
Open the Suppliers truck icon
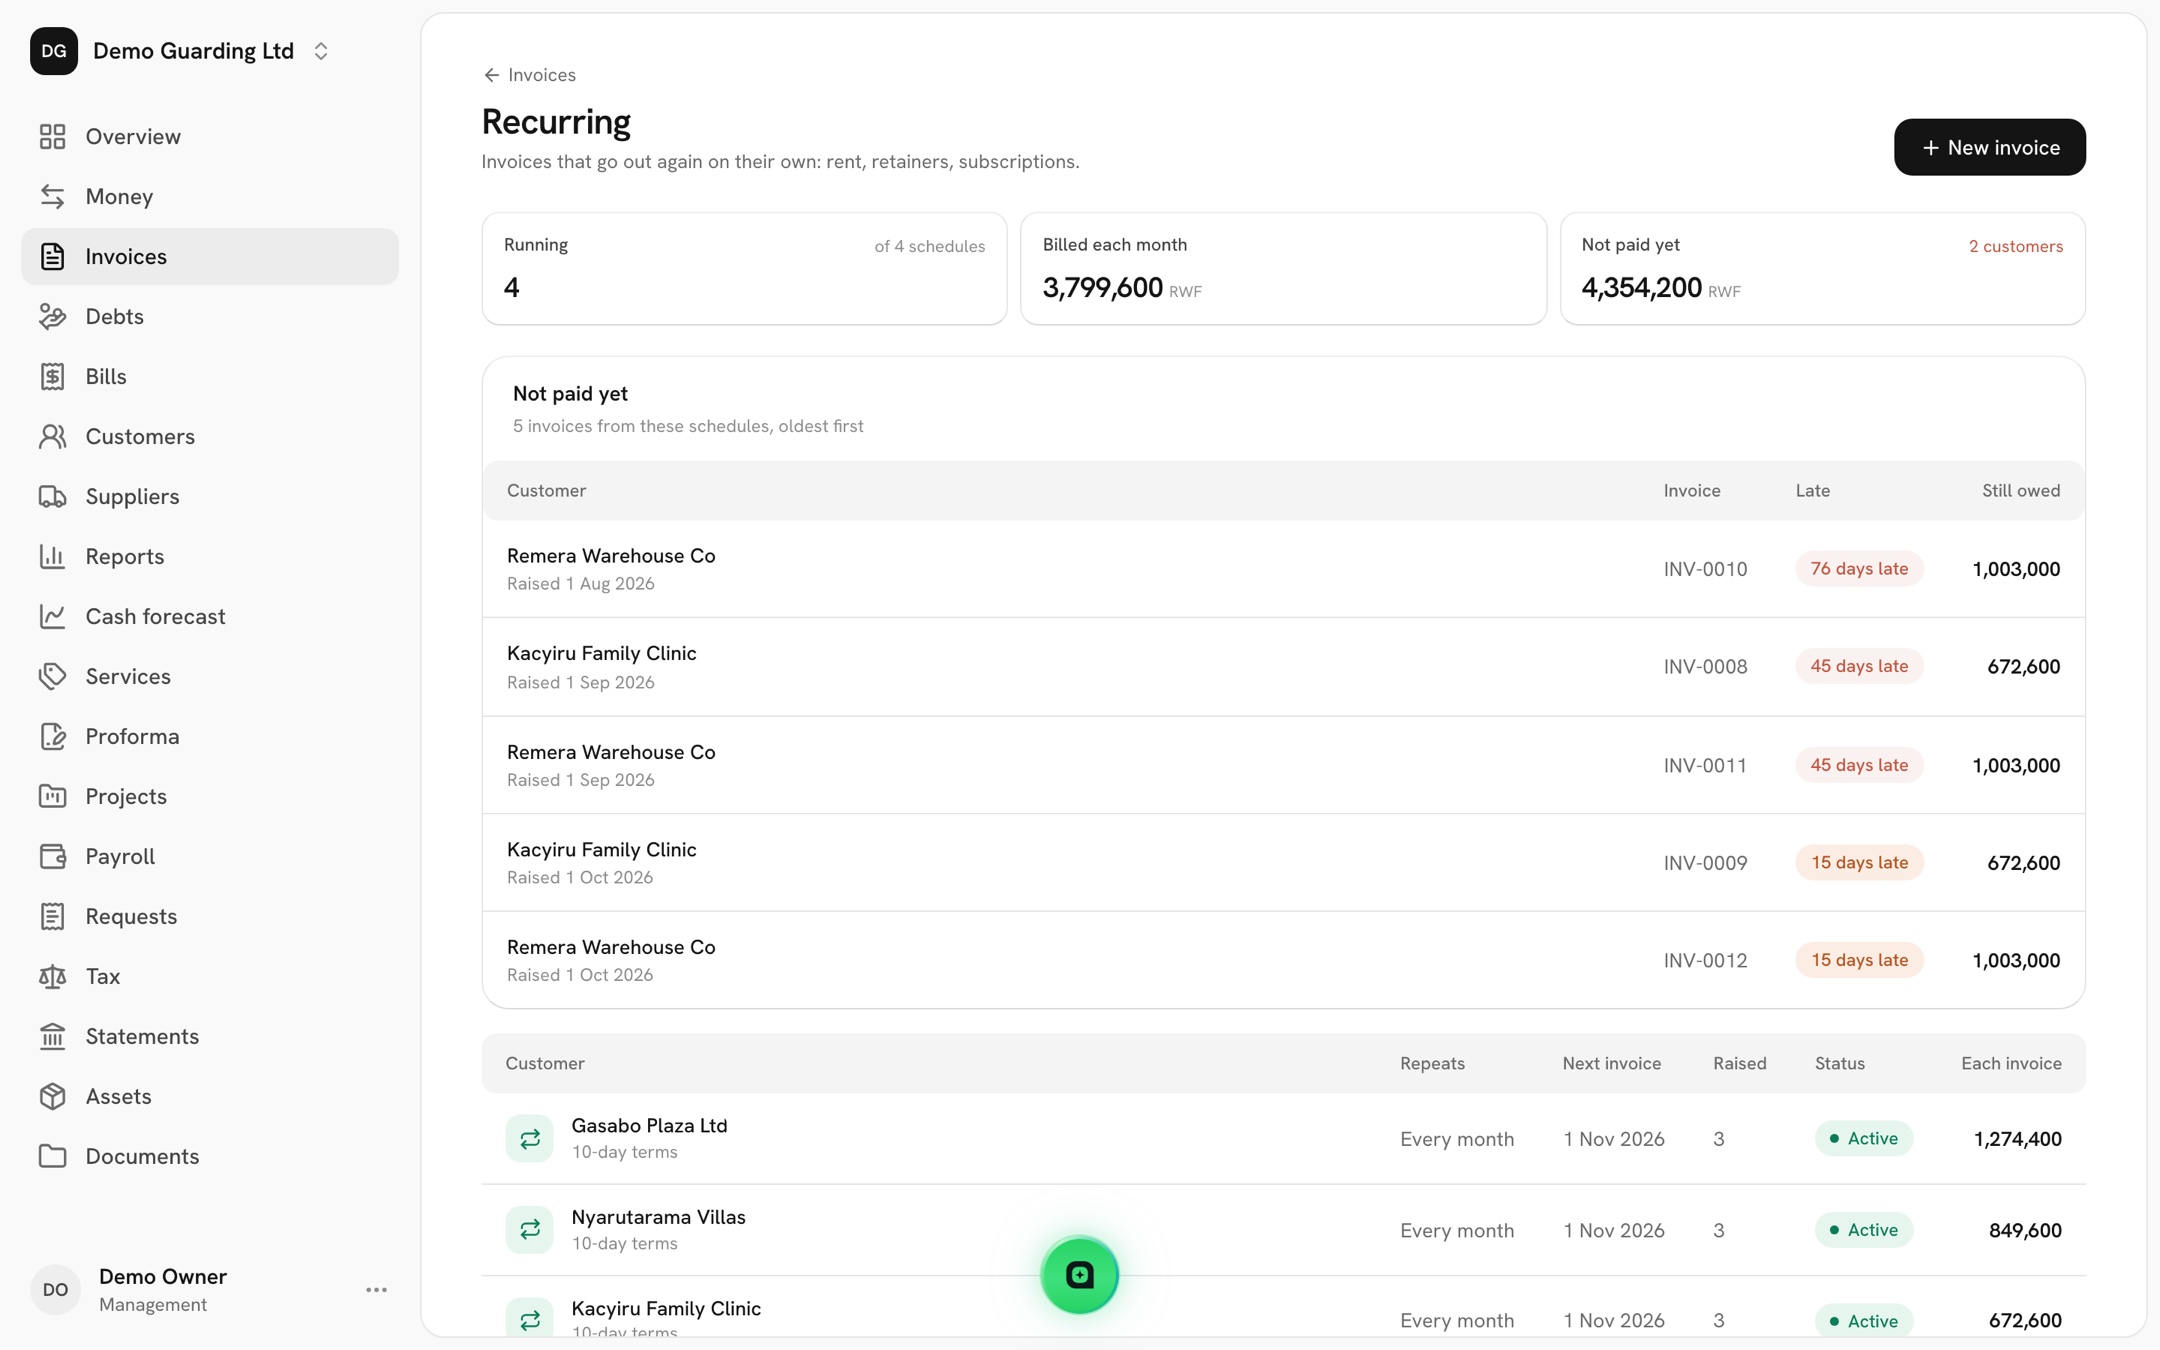[52, 496]
